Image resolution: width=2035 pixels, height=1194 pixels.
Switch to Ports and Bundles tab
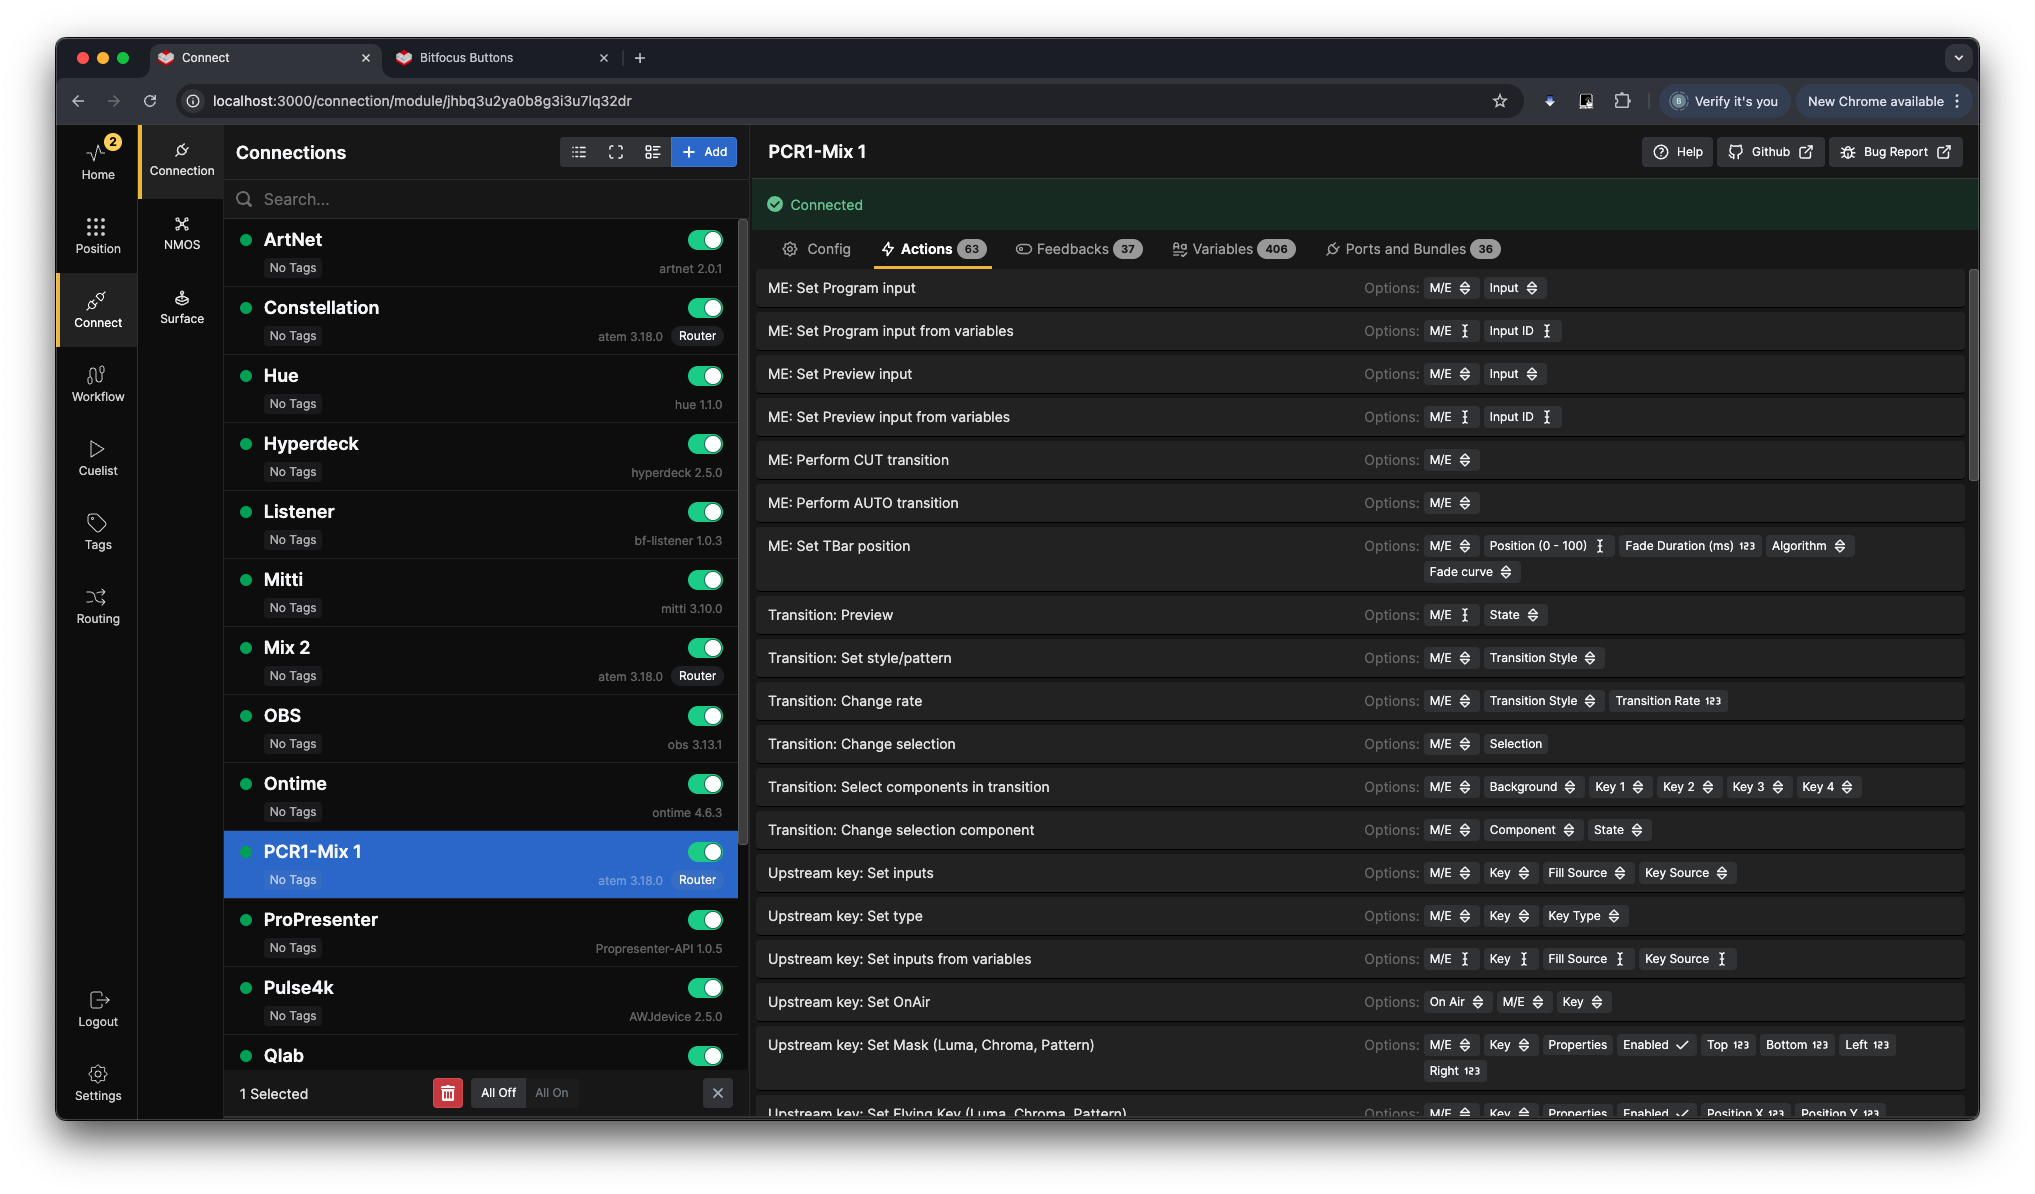point(1412,249)
